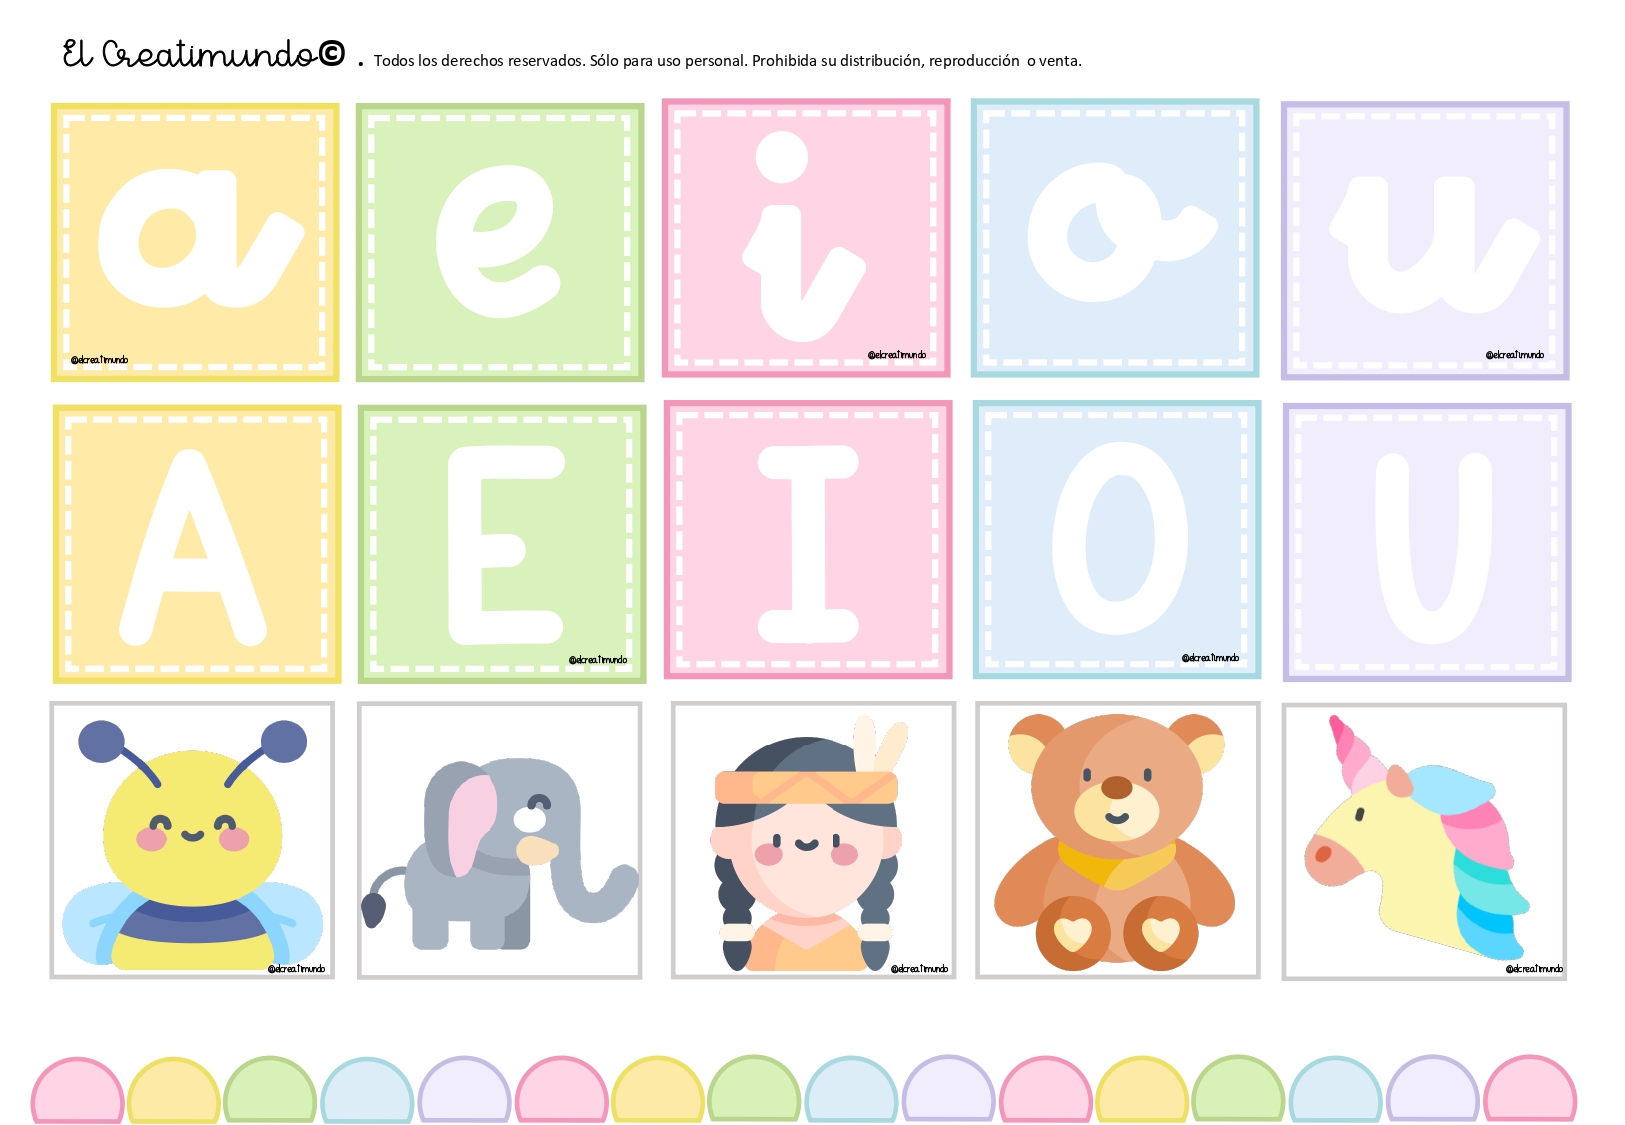Screen dimensions: 1625x1125
Task: Click the uppercase A yellow card
Action: pyautogui.click(x=197, y=544)
